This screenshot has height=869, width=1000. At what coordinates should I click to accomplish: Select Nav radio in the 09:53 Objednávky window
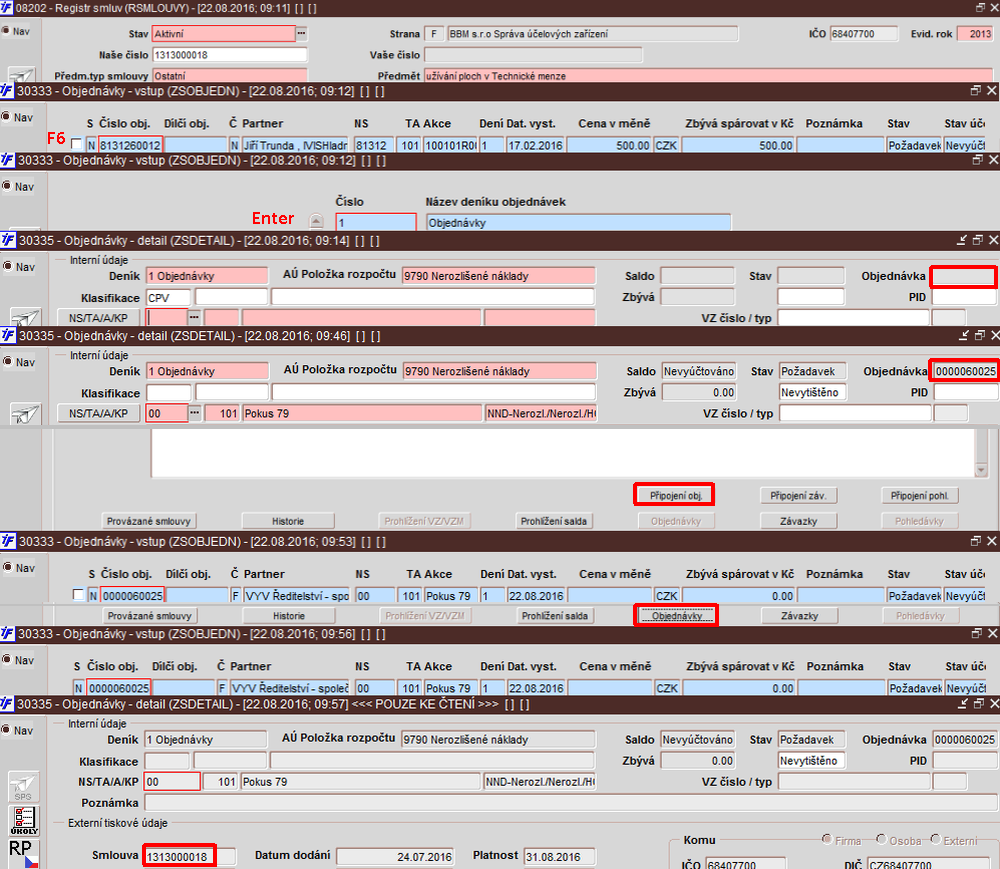click(x=7, y=567)
